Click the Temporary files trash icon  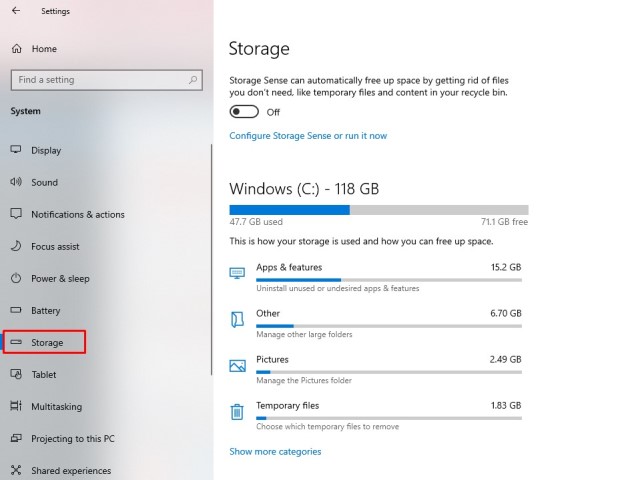click(237, 411)
